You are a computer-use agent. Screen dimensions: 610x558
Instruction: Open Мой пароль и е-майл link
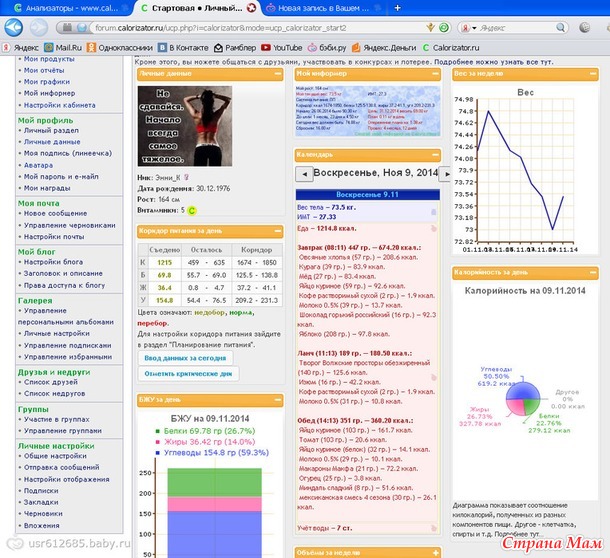click(x=61, y=177)
